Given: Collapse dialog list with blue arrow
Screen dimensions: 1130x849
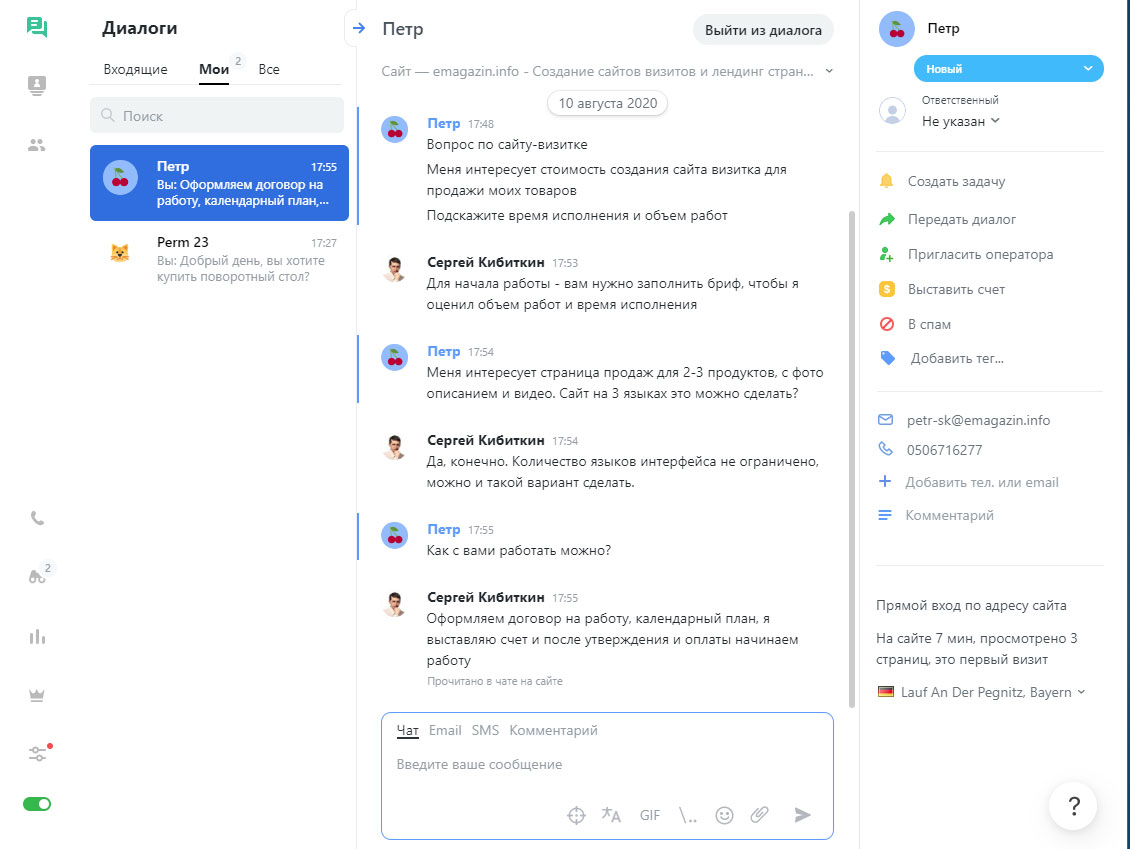Looking at the screenshot, I should point(359,29).
